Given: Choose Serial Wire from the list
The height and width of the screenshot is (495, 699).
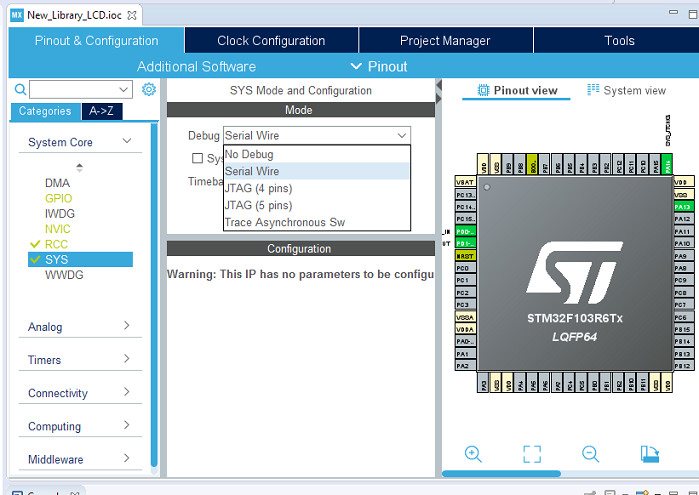Looking at the screenshot, I should pyautogui.click(x=317, y=171).
